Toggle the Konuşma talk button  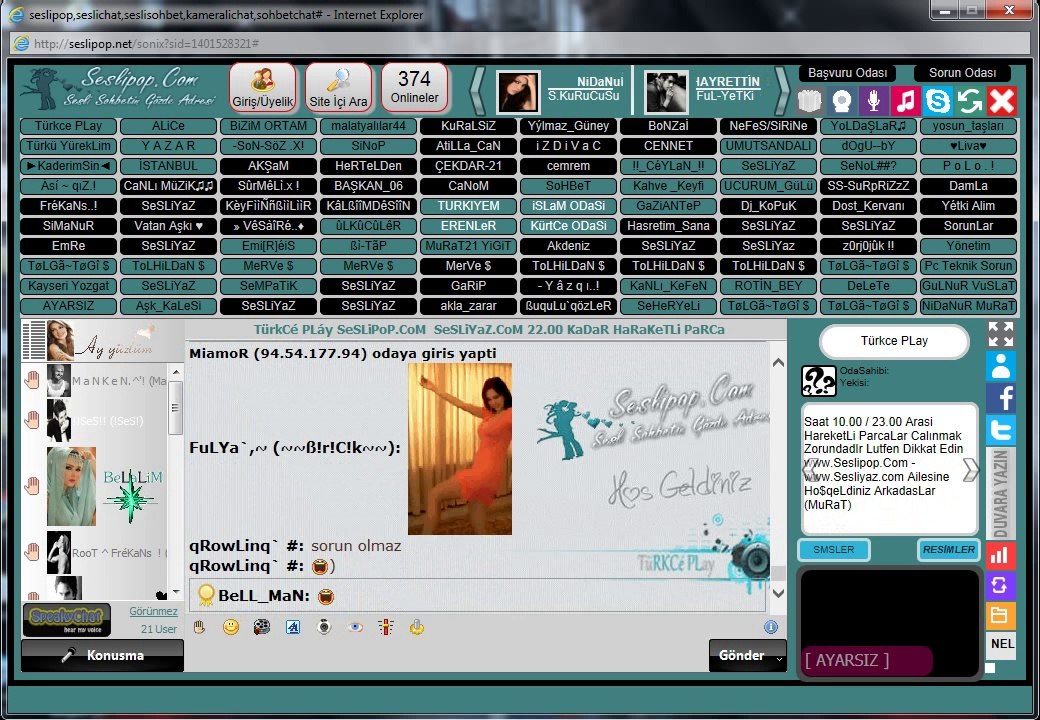tap(102, 655)
